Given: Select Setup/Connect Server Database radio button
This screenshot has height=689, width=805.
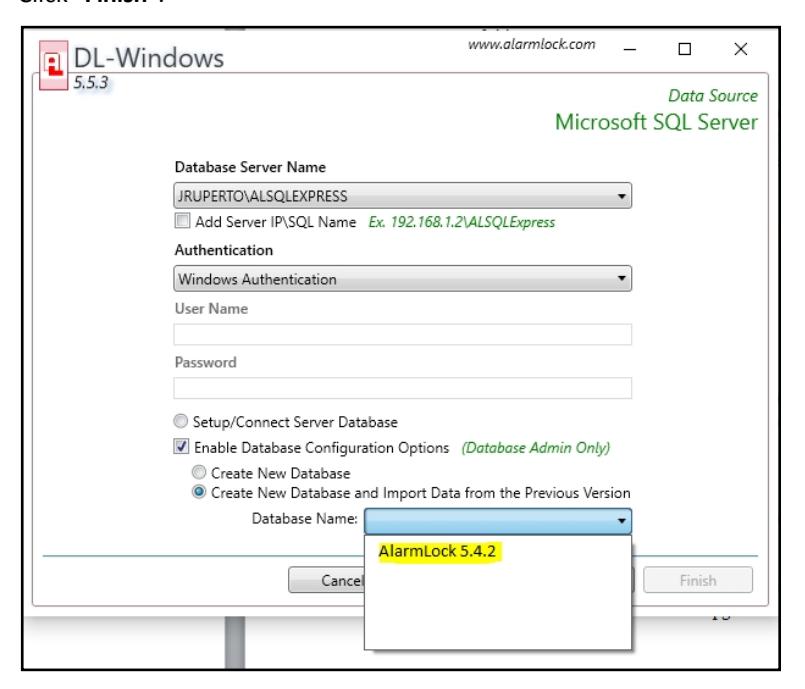Looking at the screenshot, I should (x=181, y=422).
